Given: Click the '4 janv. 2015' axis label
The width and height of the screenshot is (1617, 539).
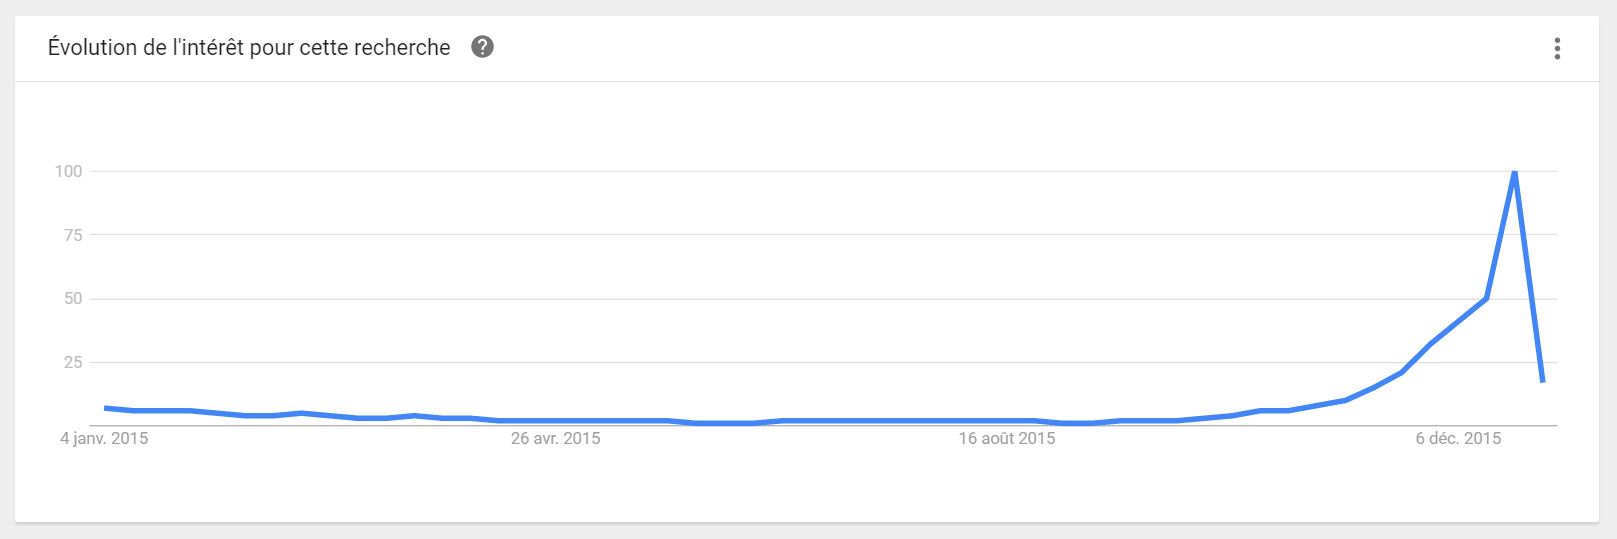Looking at the screenshot, I should click(104, 438).
